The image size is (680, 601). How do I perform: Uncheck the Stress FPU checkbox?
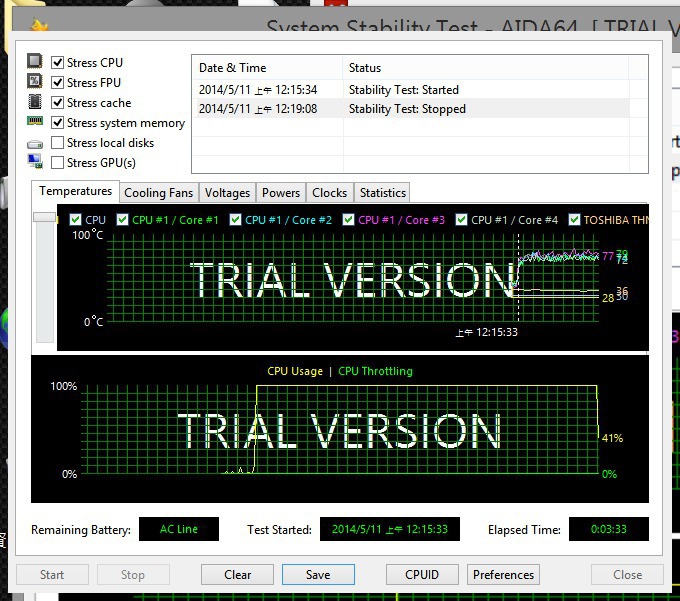point(58,82)
